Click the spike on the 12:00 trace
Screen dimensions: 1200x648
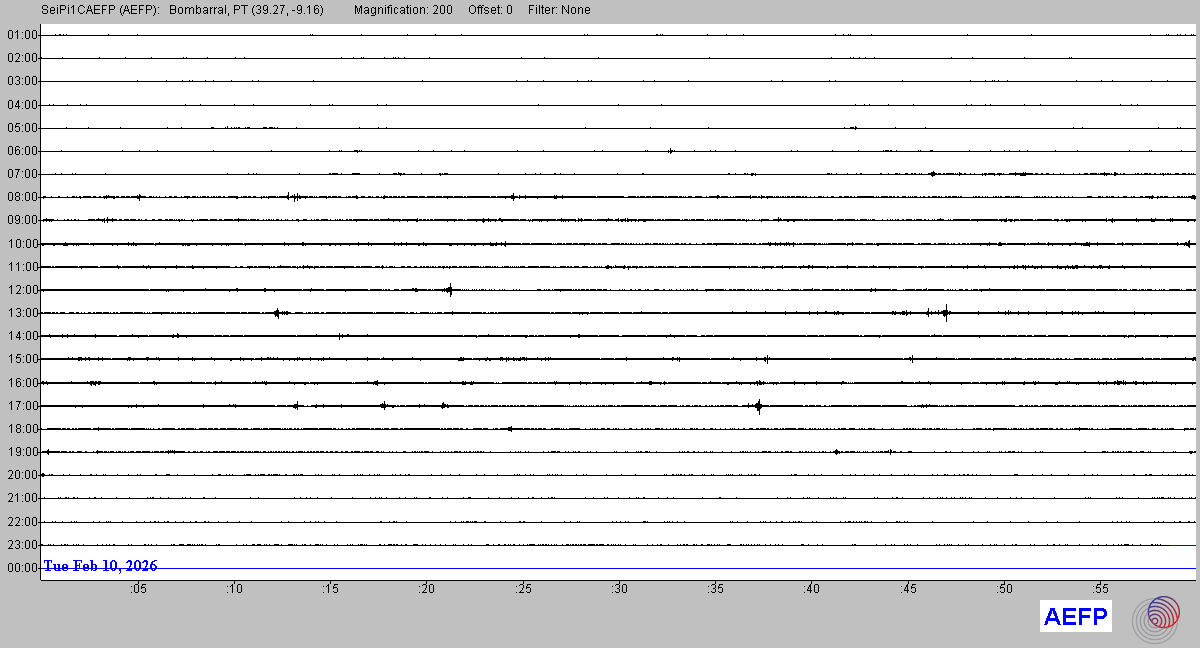pyautogui.click(x=450, y=290)
